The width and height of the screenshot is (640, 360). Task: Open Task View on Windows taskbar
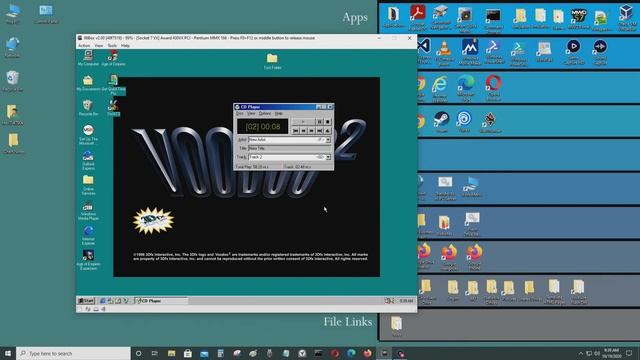(x=155, y=353)
